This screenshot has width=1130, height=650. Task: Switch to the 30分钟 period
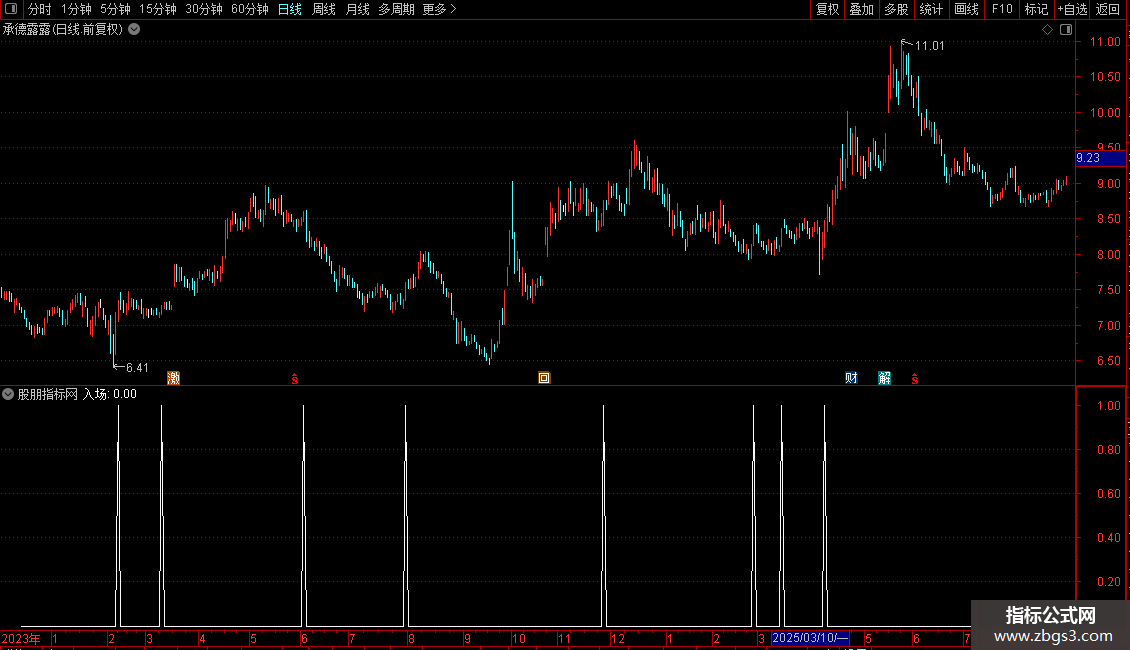(204, 9)
